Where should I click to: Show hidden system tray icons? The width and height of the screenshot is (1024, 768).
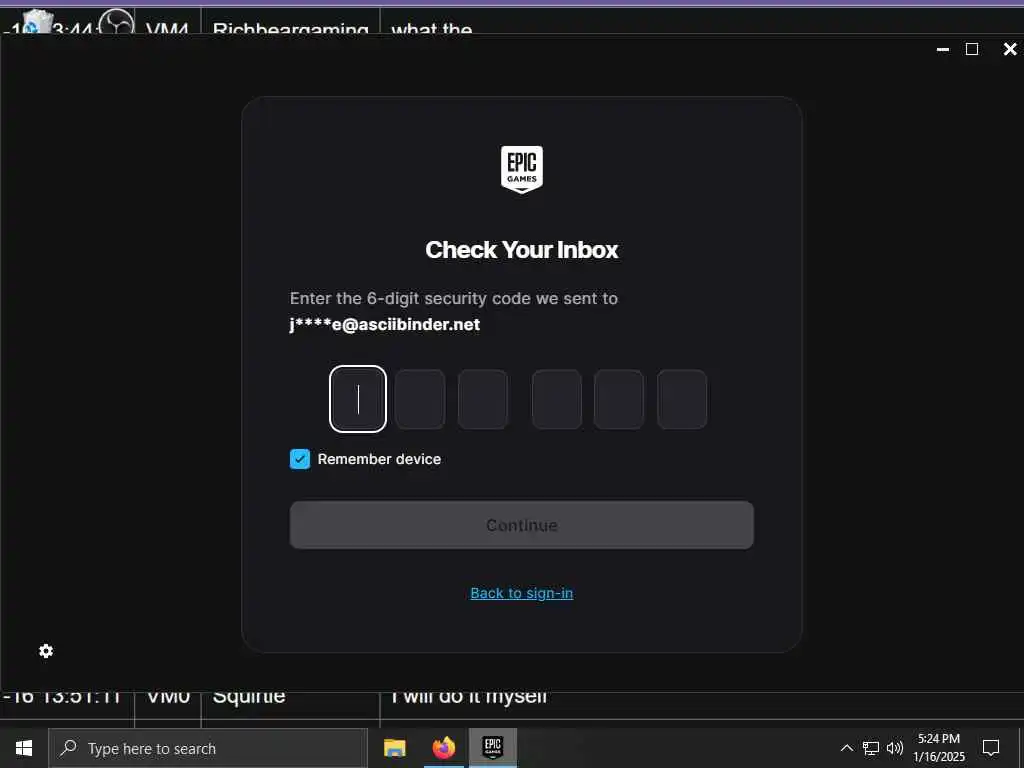[x=846, y=748]
